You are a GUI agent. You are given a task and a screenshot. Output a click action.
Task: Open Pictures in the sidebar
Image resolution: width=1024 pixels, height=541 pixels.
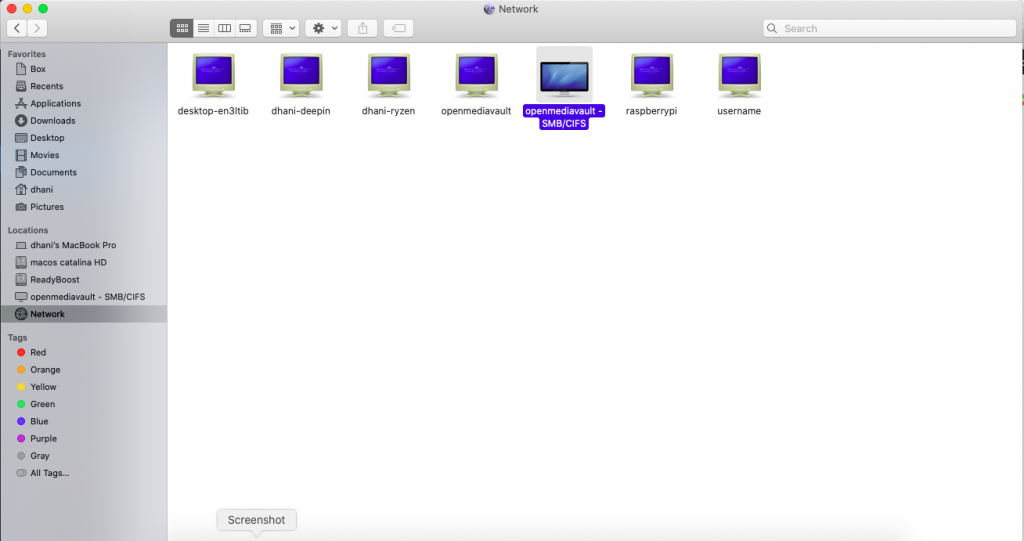click(84, 206)
